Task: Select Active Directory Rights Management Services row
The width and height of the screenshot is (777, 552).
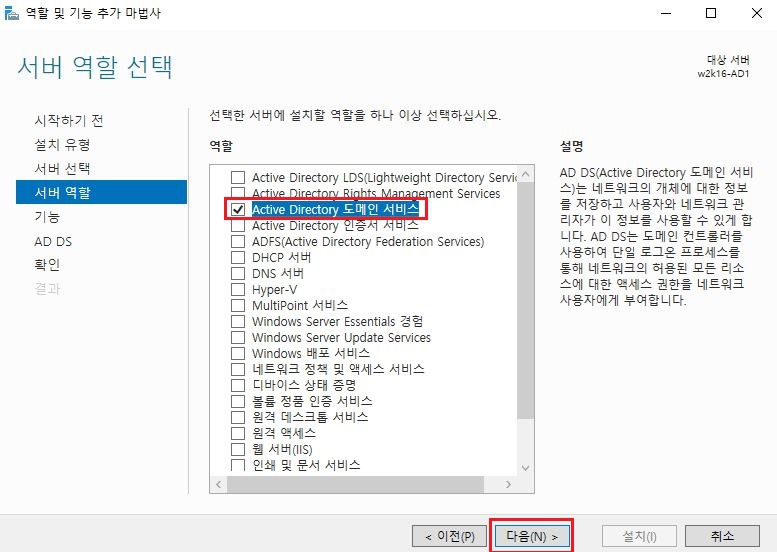Action: tap(376, 193)
